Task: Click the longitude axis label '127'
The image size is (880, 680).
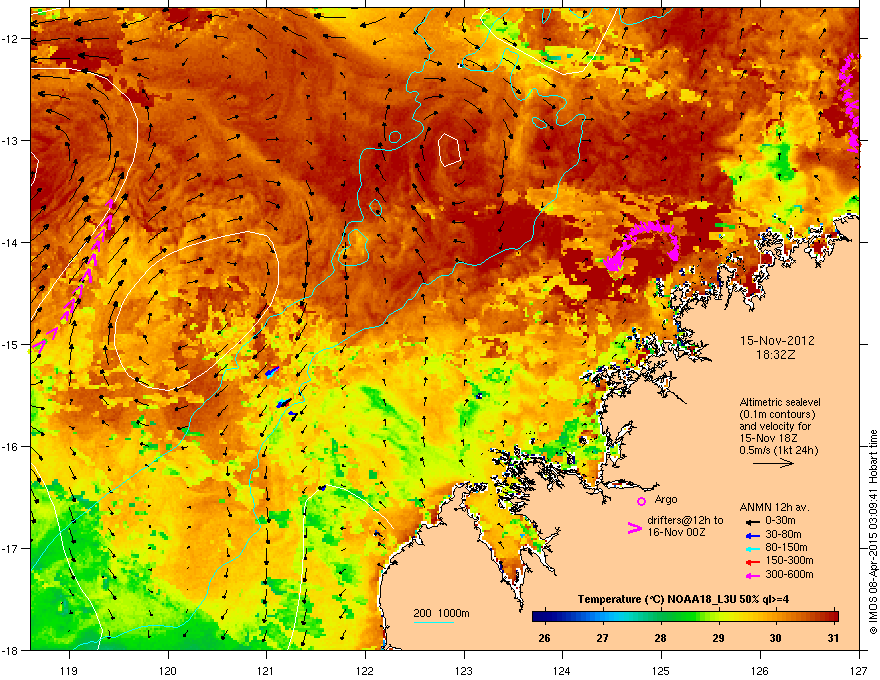Action: pos(859,670)
